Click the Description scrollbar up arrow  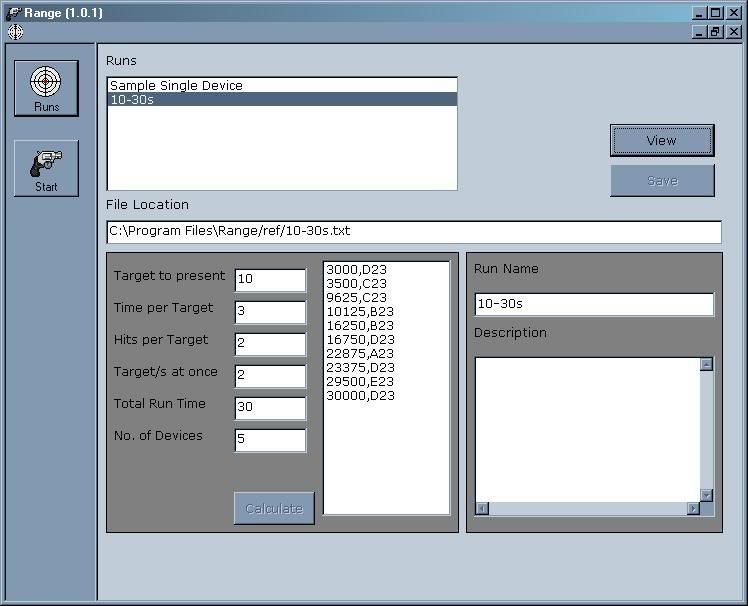(706, 365)
